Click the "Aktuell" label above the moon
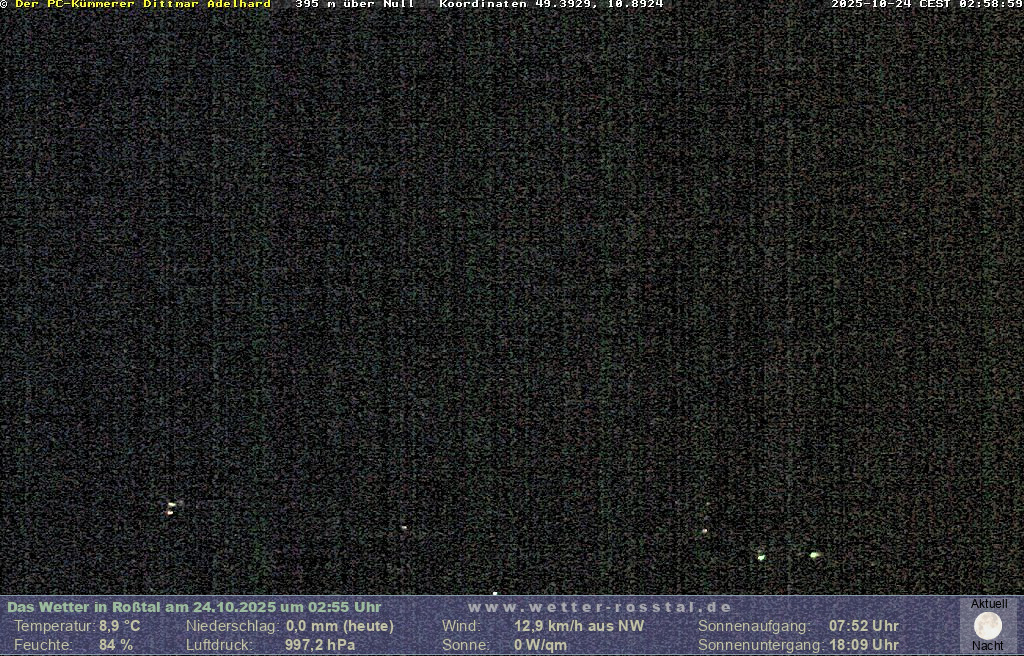 [989, 604]
